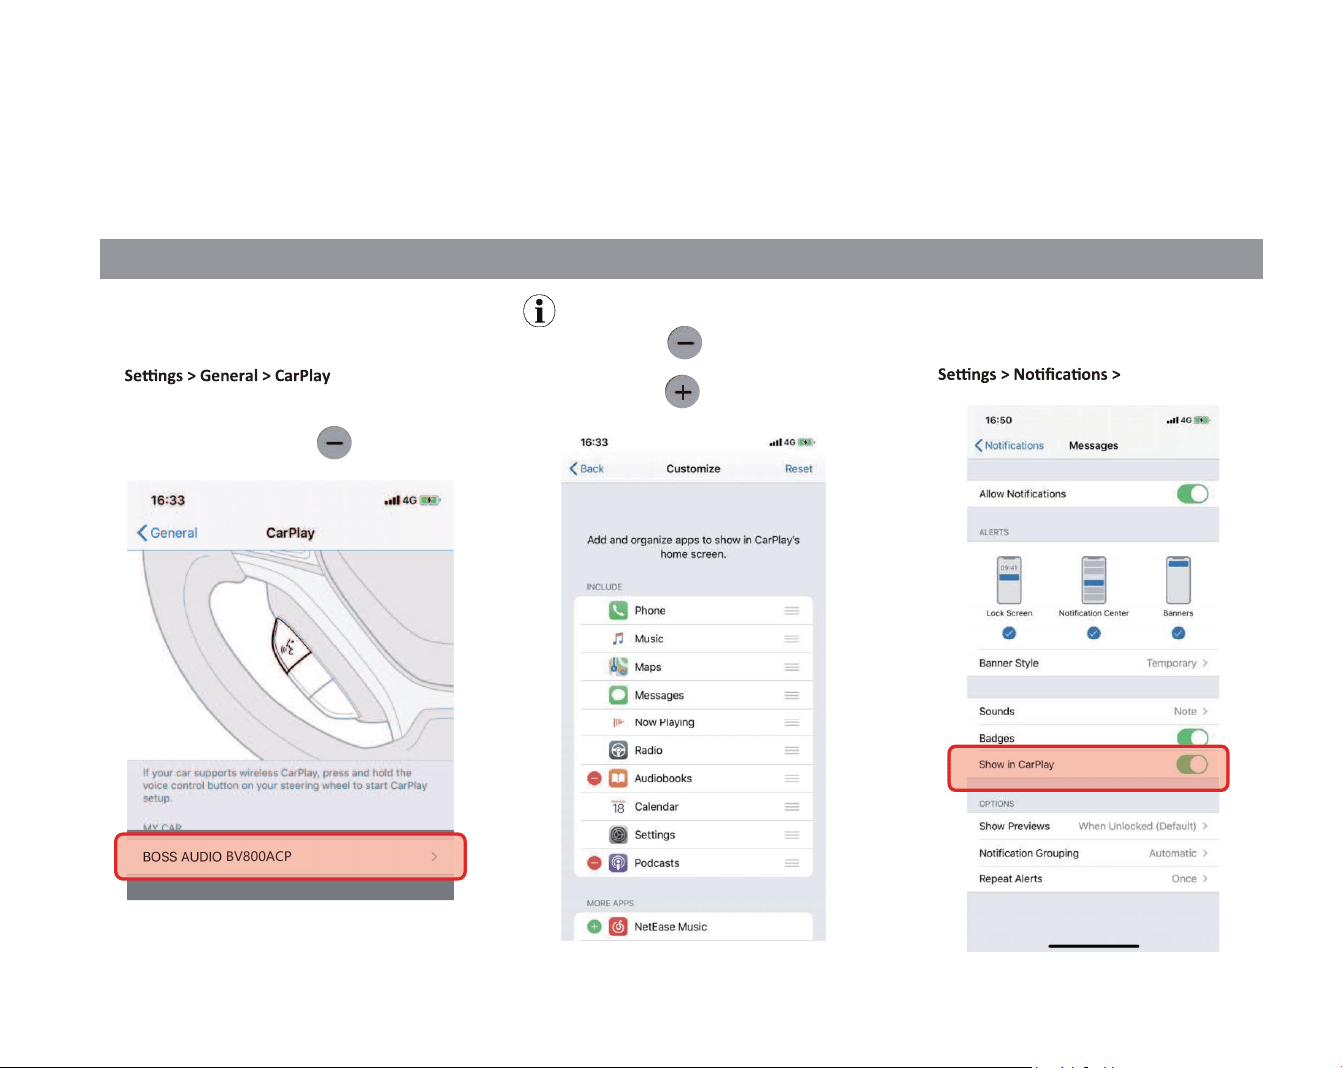
Task: Open Notification Grouping Automatic setting
Action: click(1093, 853)
